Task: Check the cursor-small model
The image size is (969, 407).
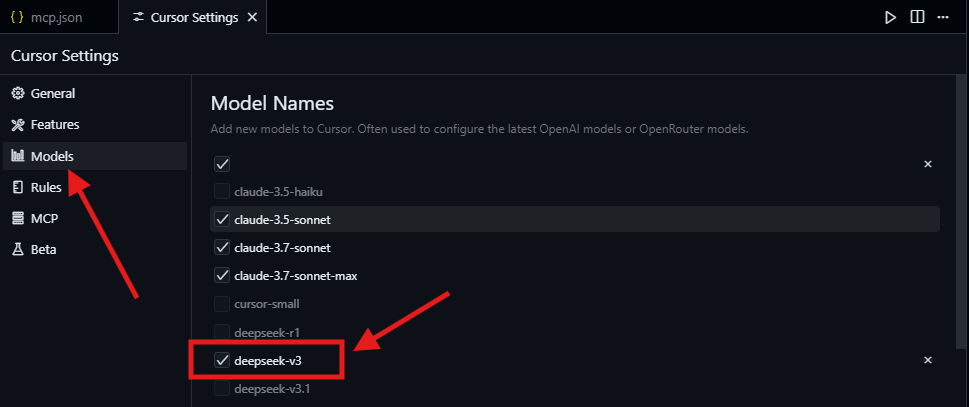Action: [222, 304]
